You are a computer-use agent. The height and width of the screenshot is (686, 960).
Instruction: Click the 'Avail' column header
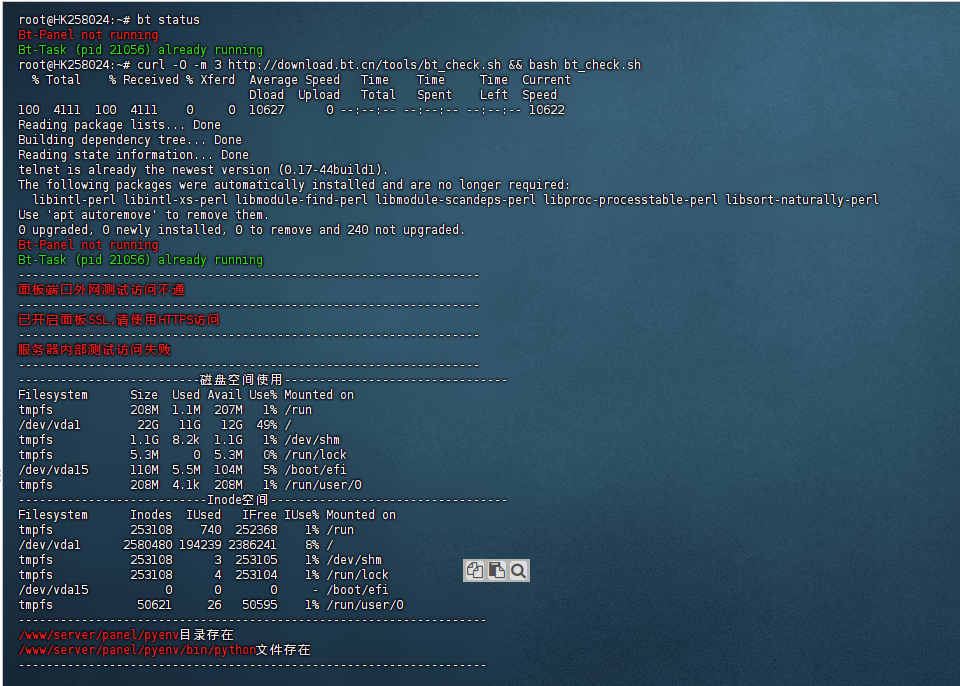coord(225,395)
